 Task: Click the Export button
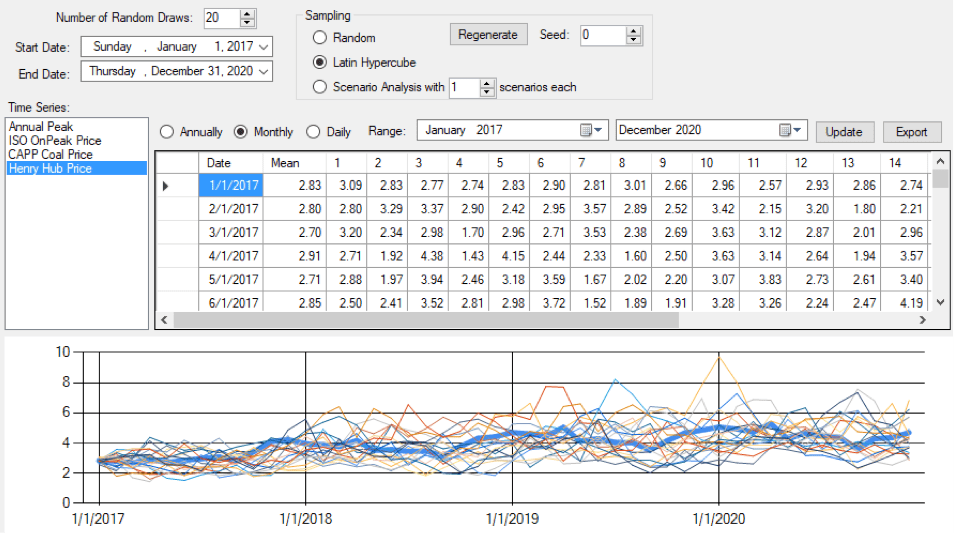tap(911, 132)
